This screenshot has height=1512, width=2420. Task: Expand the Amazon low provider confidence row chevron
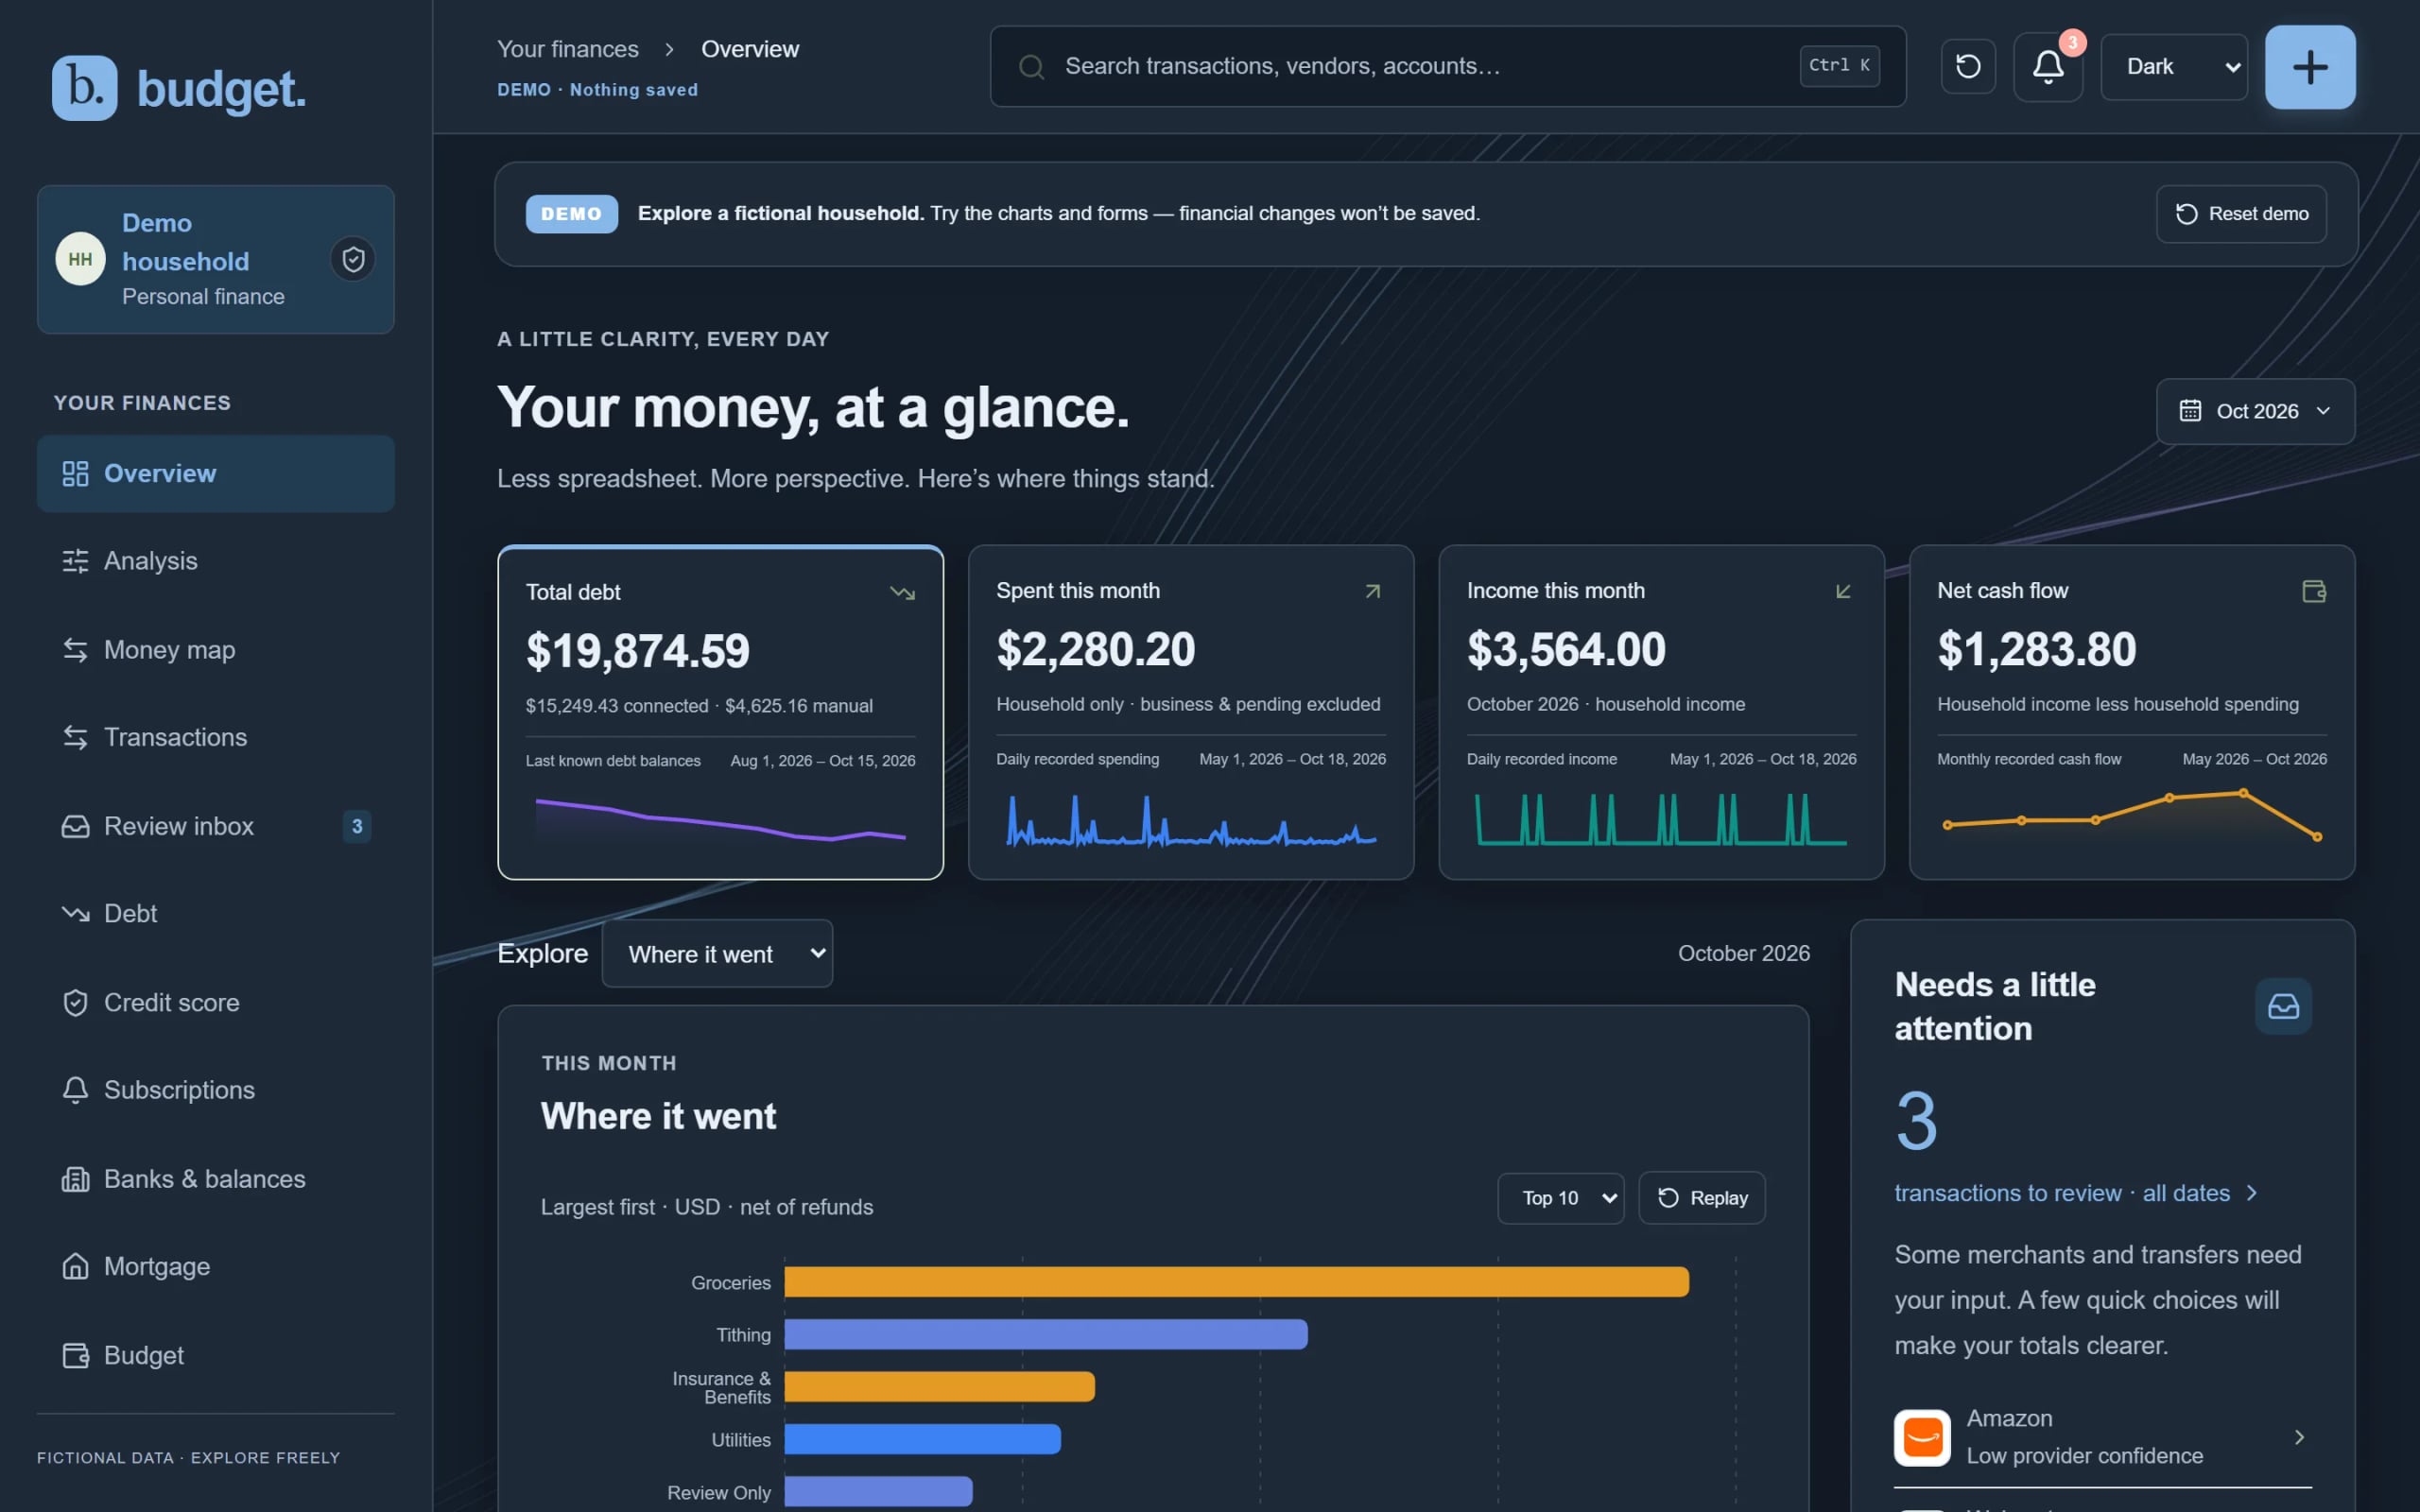click(x=2299, y=1437)
